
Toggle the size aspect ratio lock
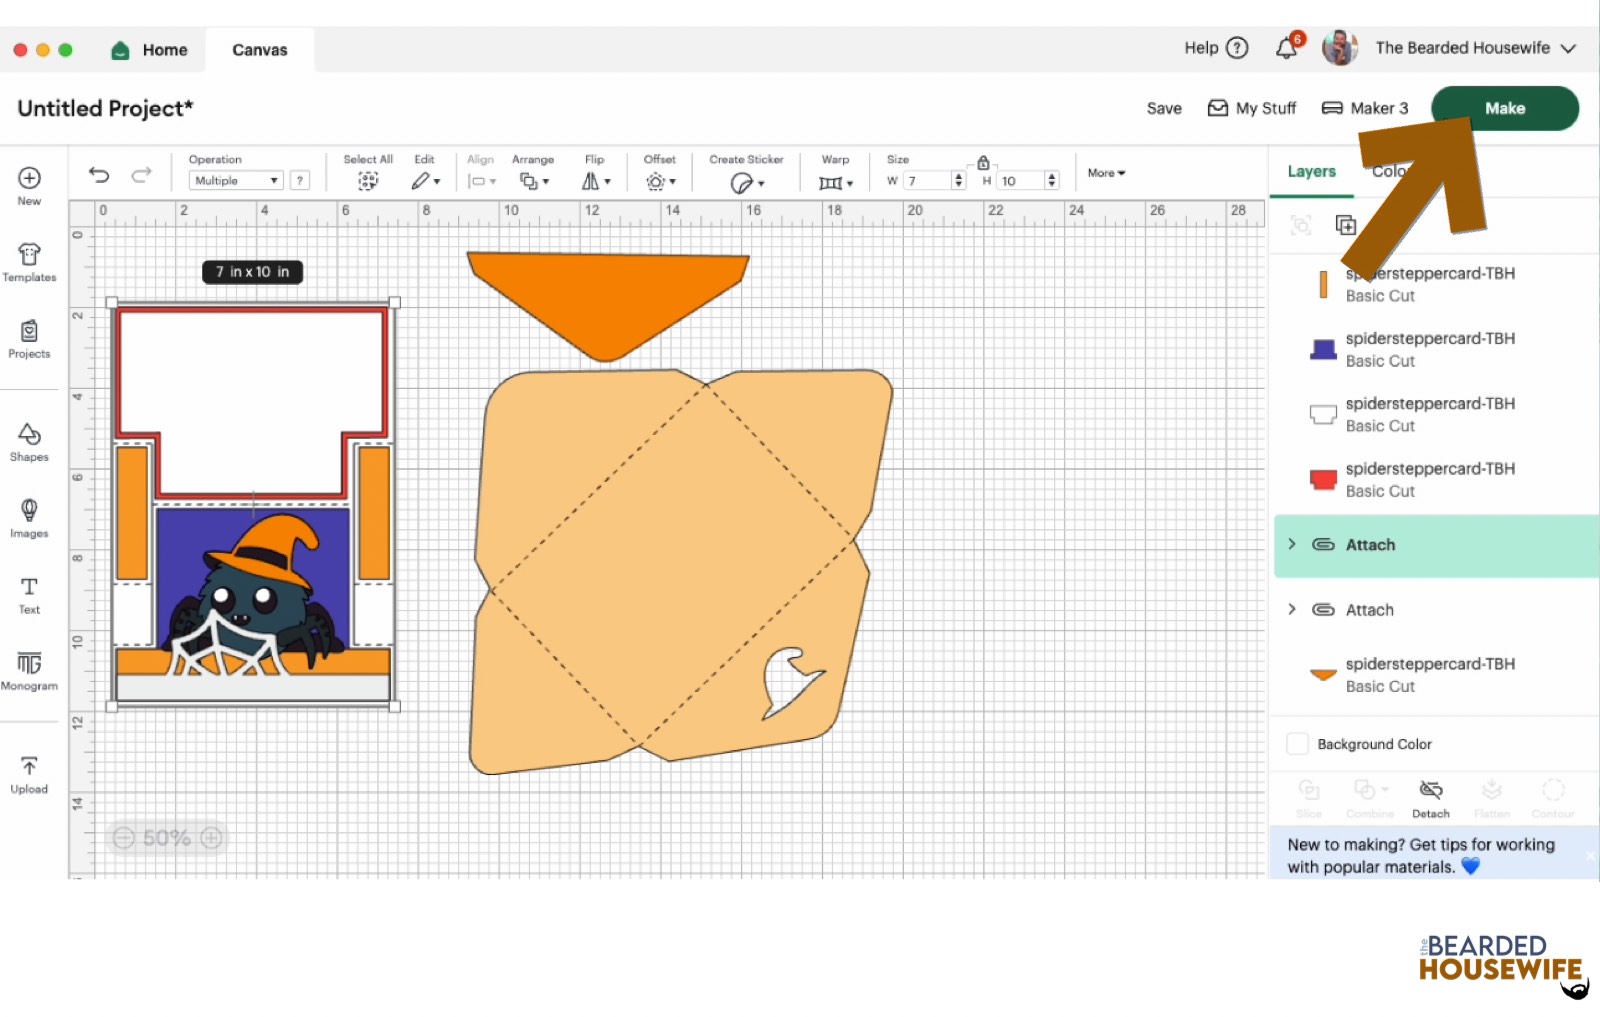click(983, 163)
